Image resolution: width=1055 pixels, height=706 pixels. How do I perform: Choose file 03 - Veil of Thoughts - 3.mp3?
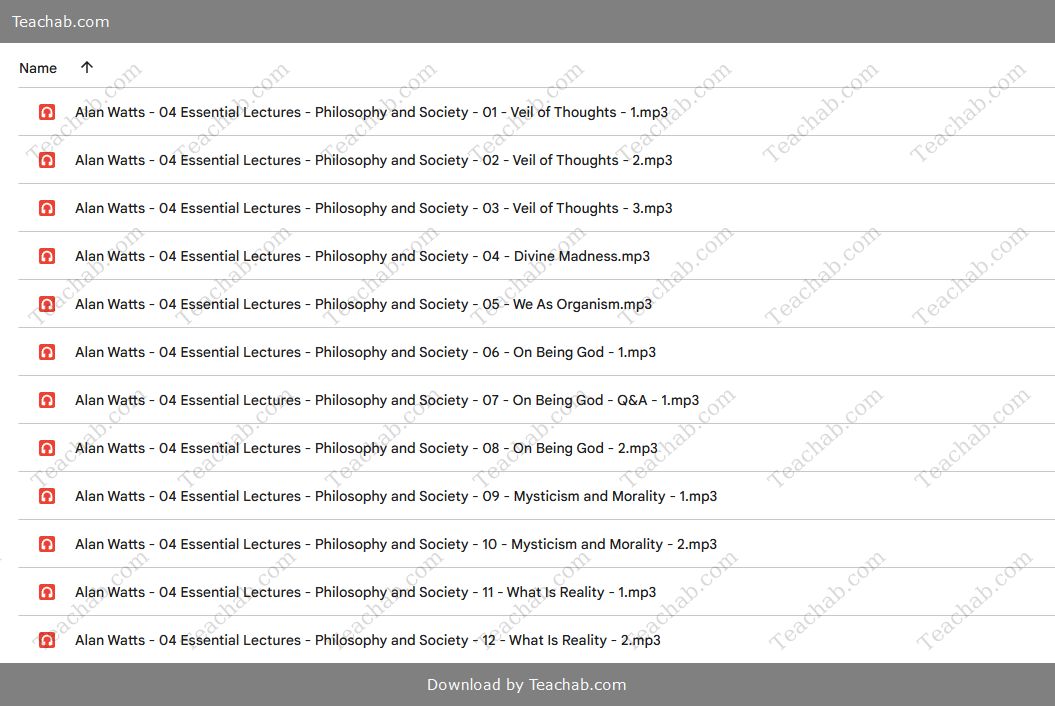pyautogui.click(x=373, y=208)
